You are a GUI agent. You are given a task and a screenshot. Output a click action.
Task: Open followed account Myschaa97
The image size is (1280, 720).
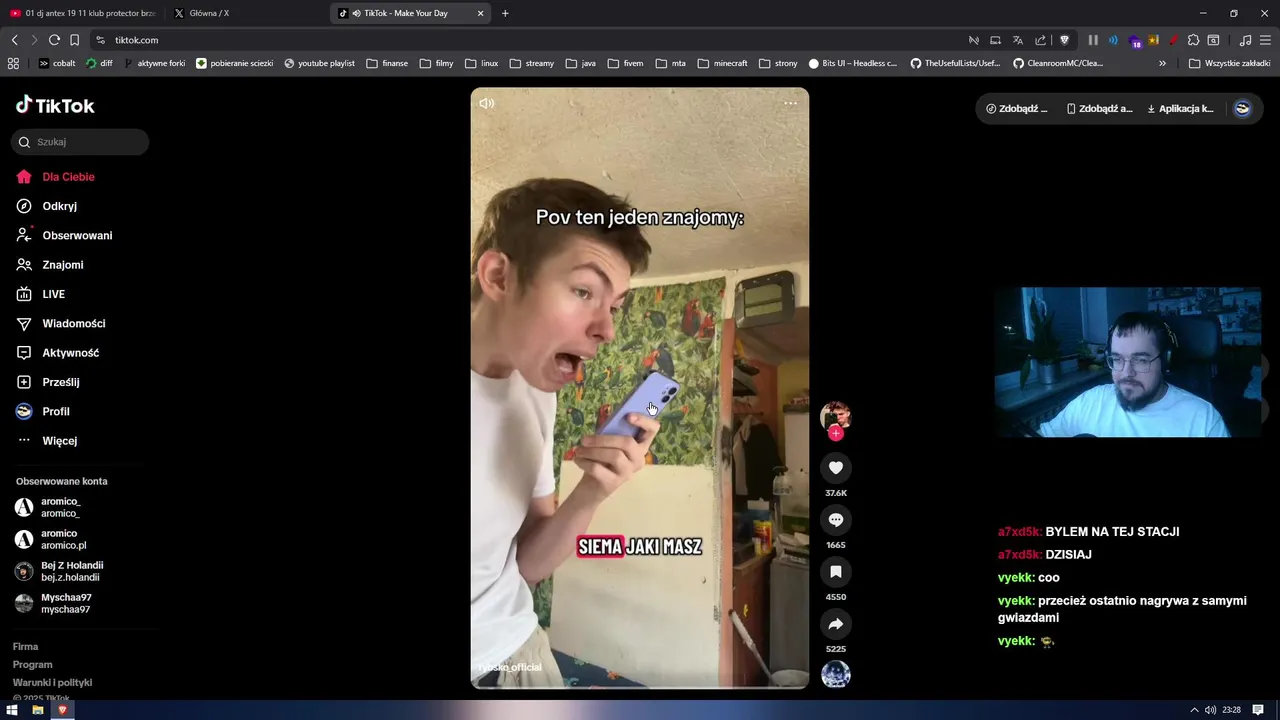53,603
